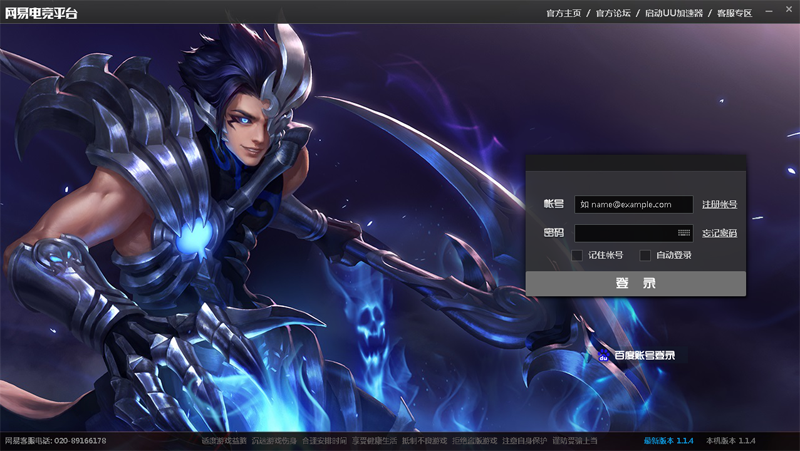Image resolution: width=800 pixels, height=451 pixels.
Task: Focus the 帐号 account input field
Action: click(634, 204)
